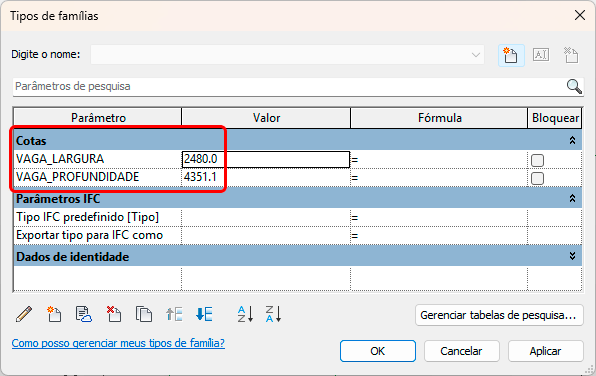Click the search magnifier icon

574,86
